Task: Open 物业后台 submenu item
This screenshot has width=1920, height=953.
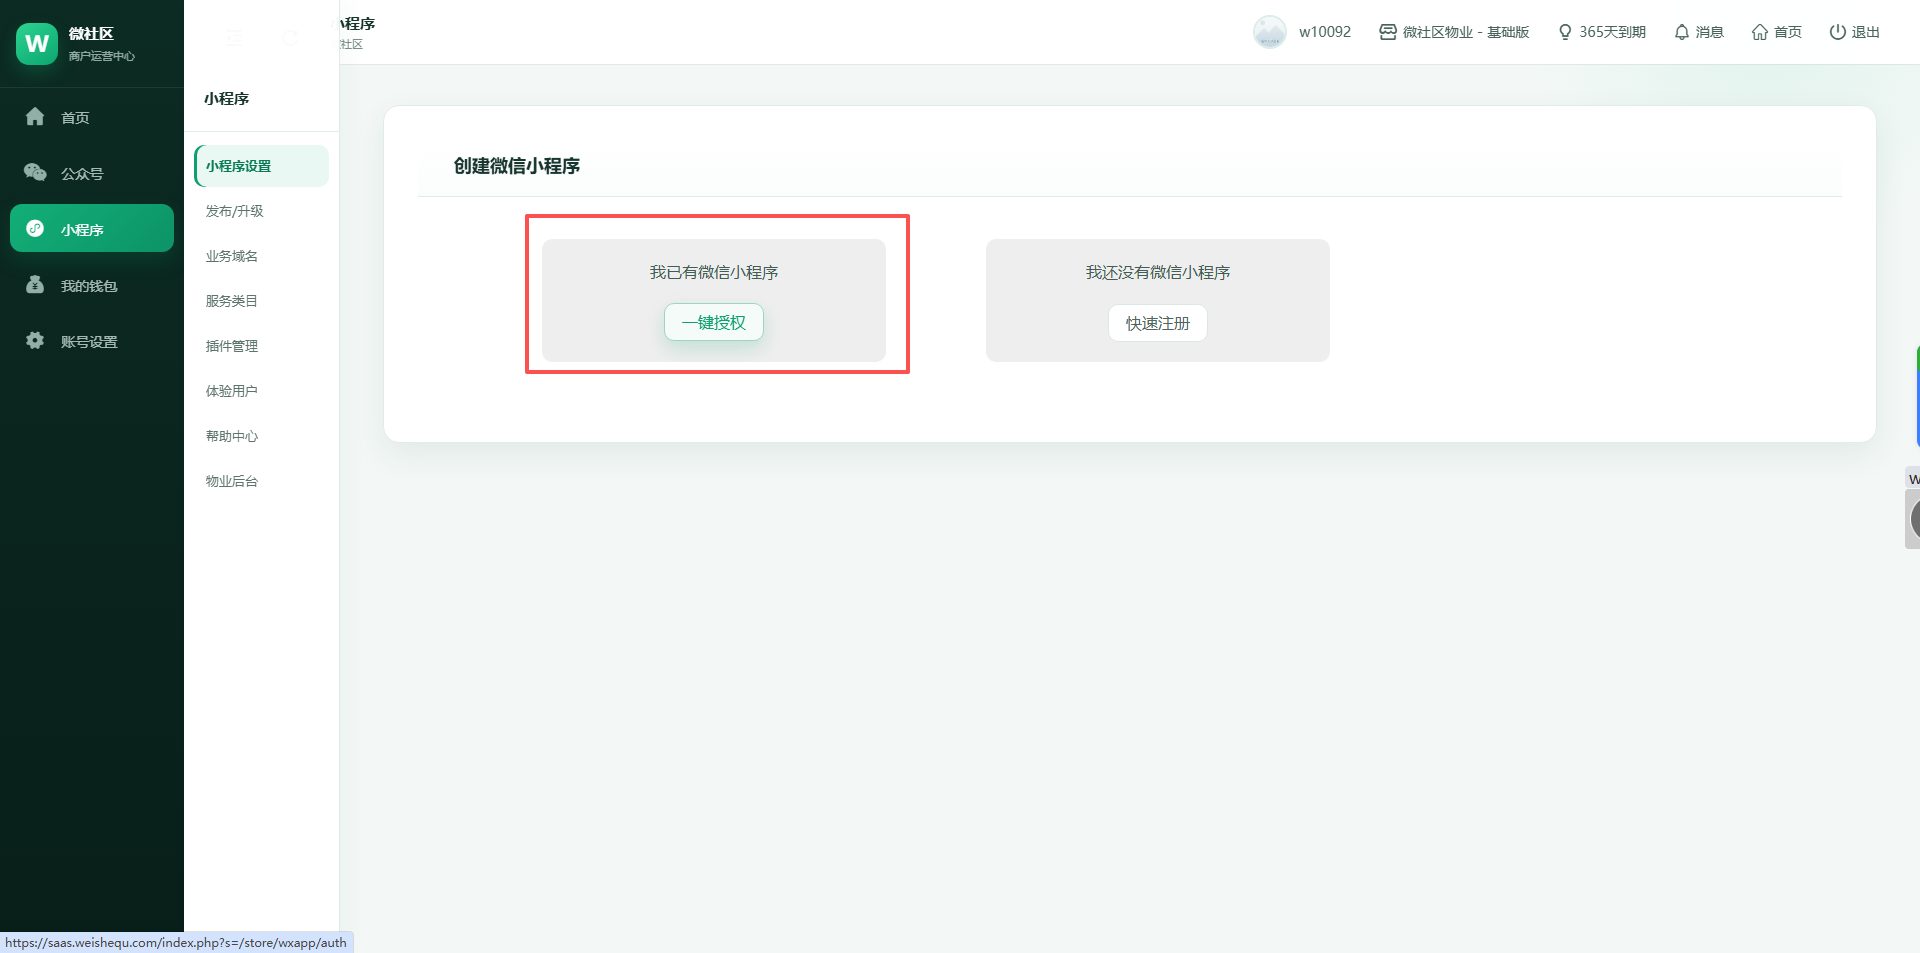Action: (261, 481)
